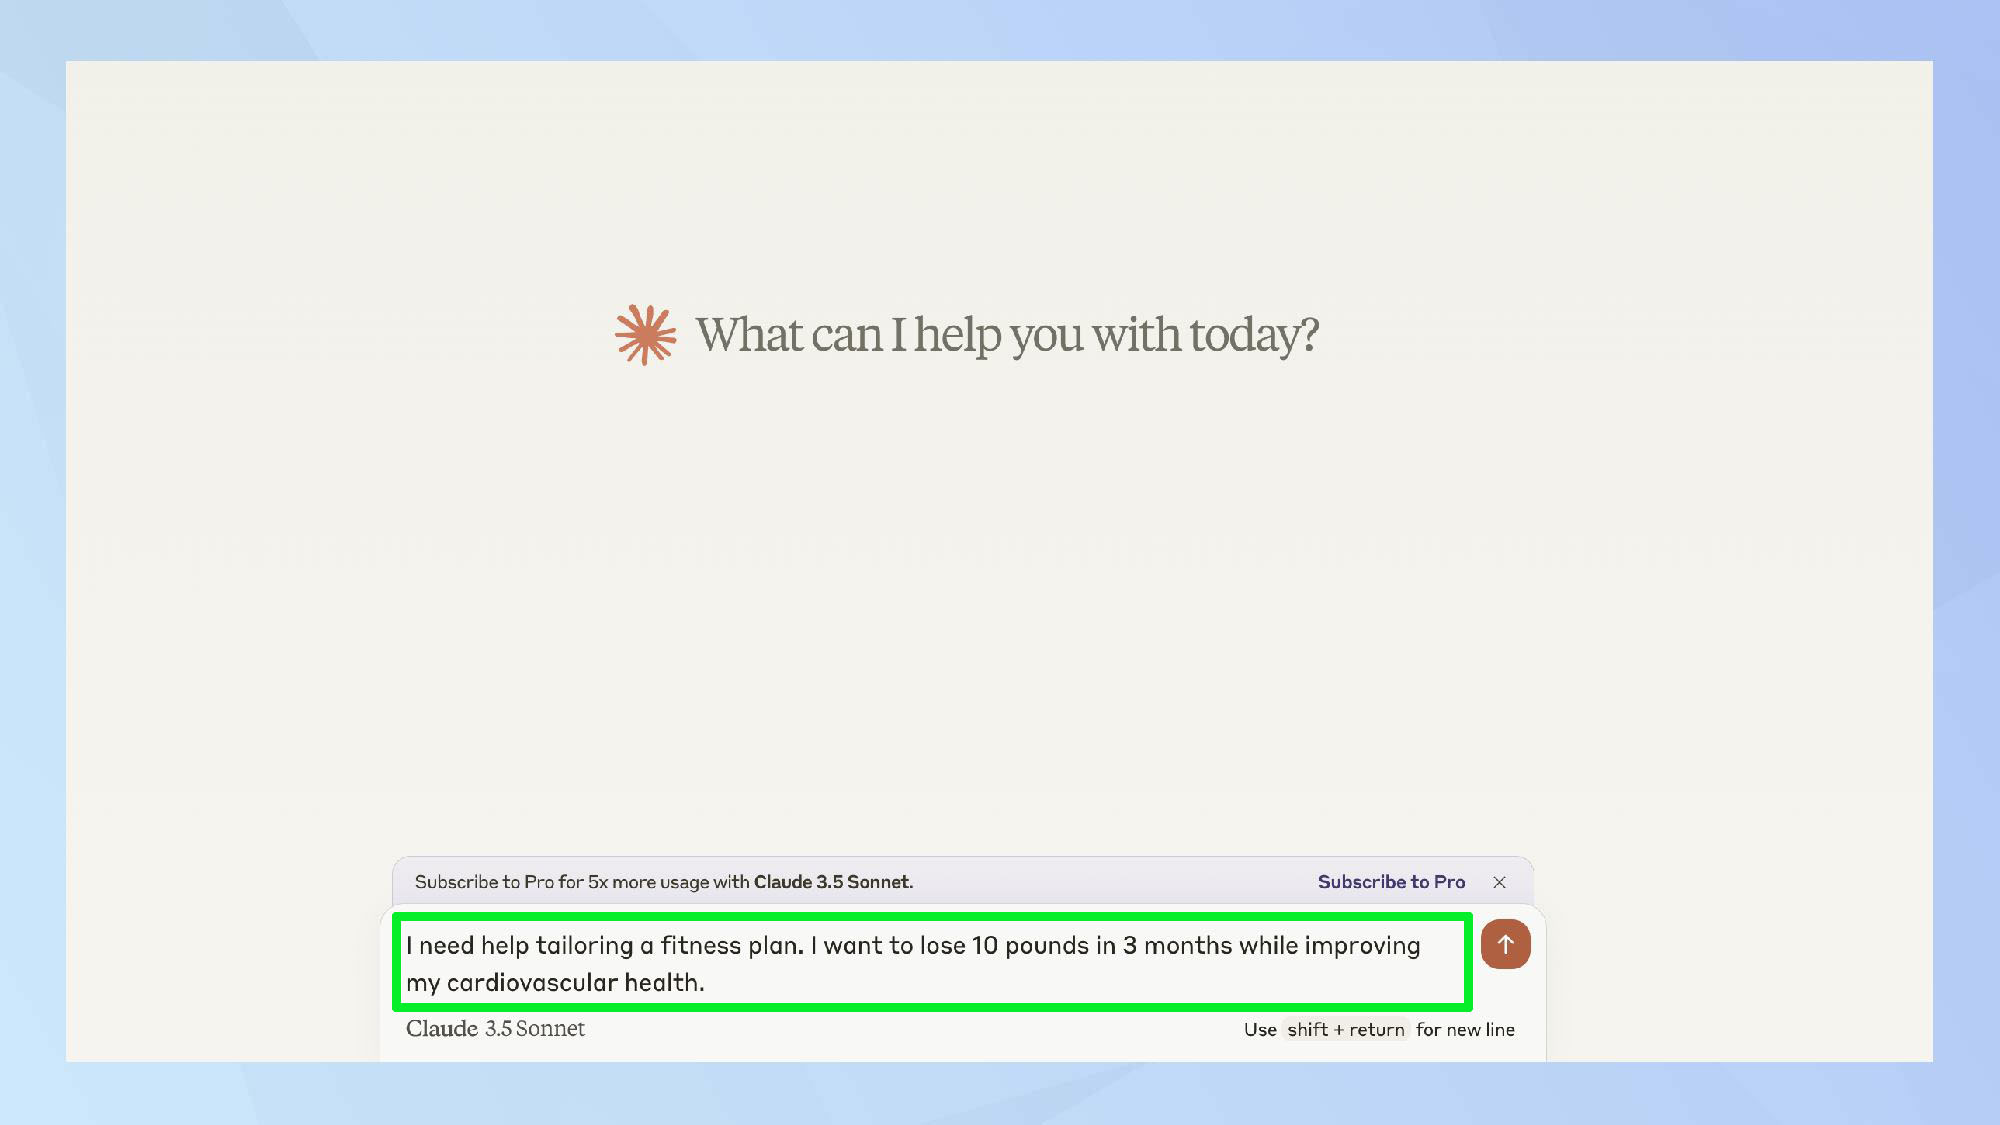Viewport: 2000px width, 1125px height.
Task: Click the 'shift + return' keyboard hint
Action: pyautogui.click(x=1345, y=1030)
